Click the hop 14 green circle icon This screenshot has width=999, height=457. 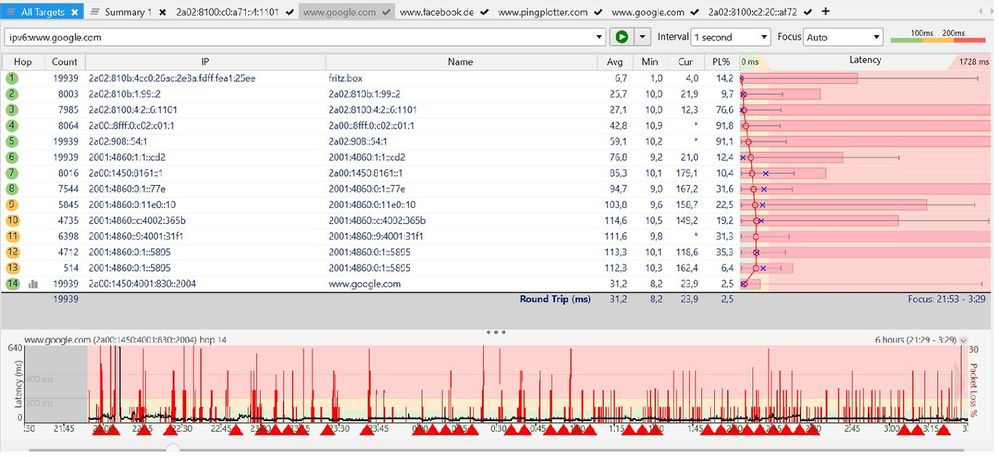coord(13,284)
